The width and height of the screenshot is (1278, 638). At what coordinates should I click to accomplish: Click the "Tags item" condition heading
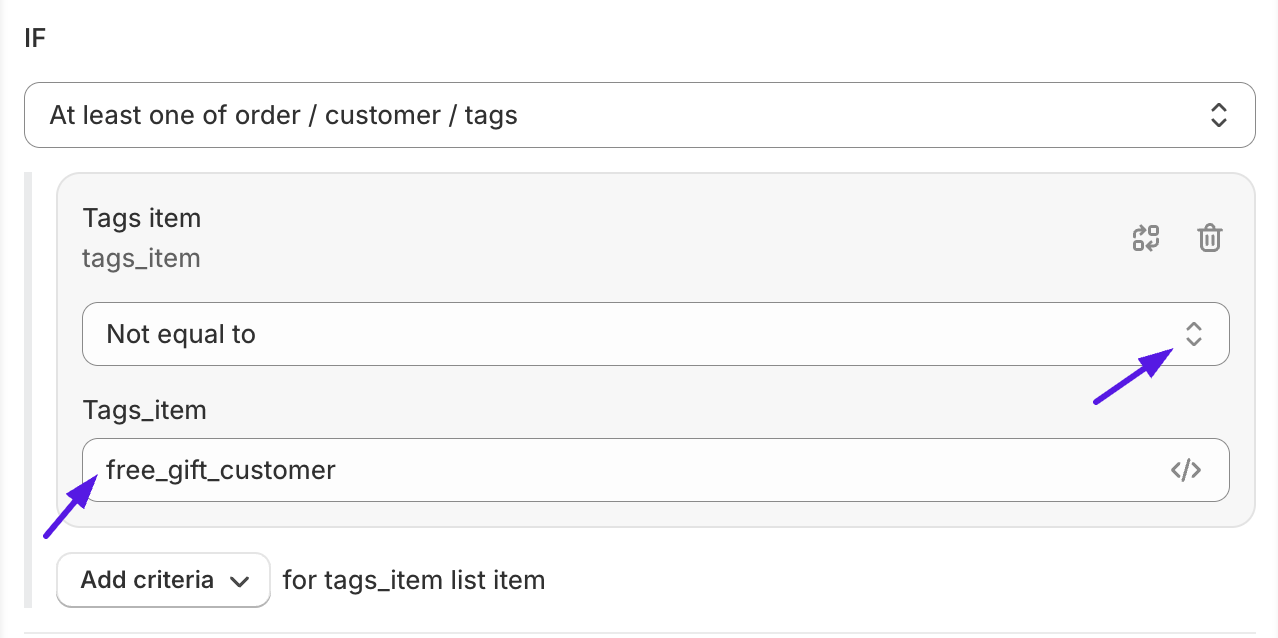[x=142, y=218]
